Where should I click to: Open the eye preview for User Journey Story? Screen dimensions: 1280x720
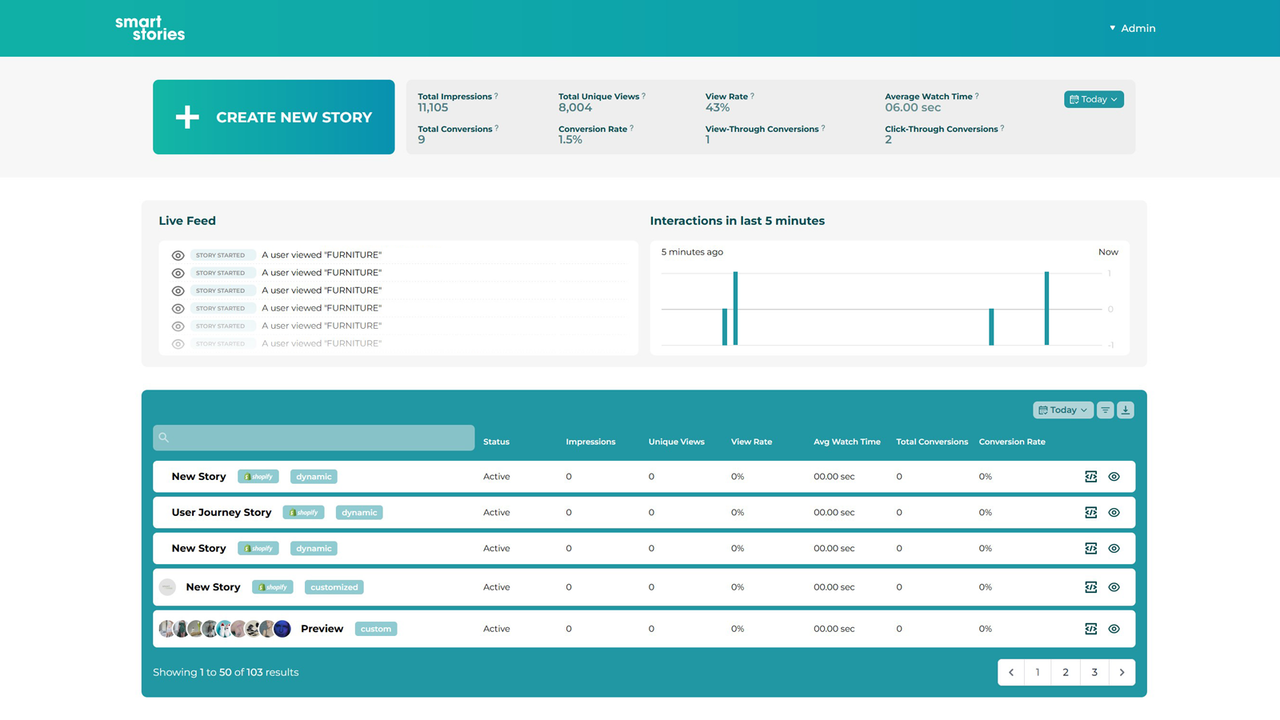point(1113,512)
